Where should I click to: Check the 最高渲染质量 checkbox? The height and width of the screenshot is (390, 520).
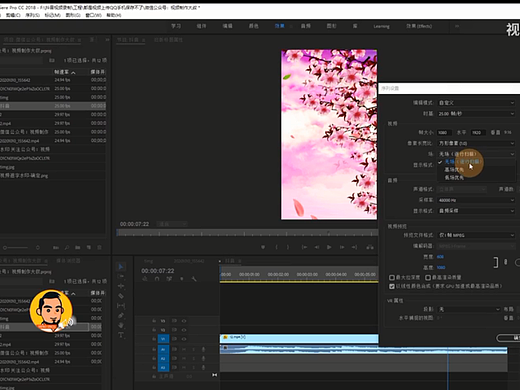[428, 277]
